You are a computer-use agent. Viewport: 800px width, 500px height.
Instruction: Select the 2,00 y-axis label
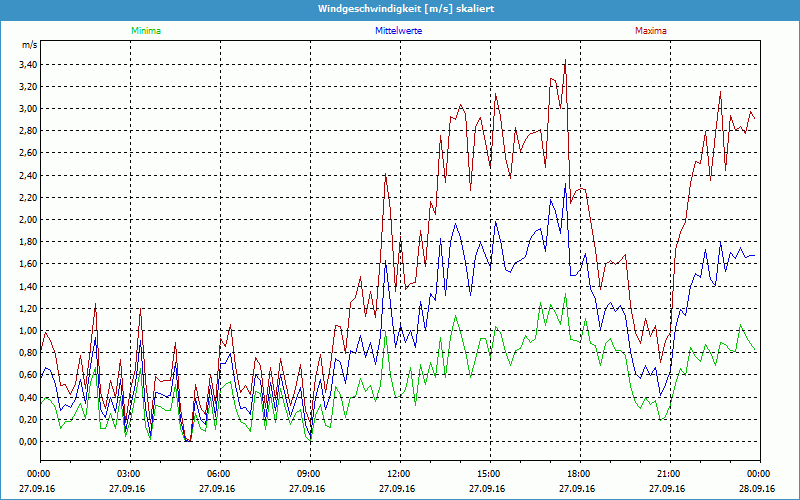pos(27,220)
